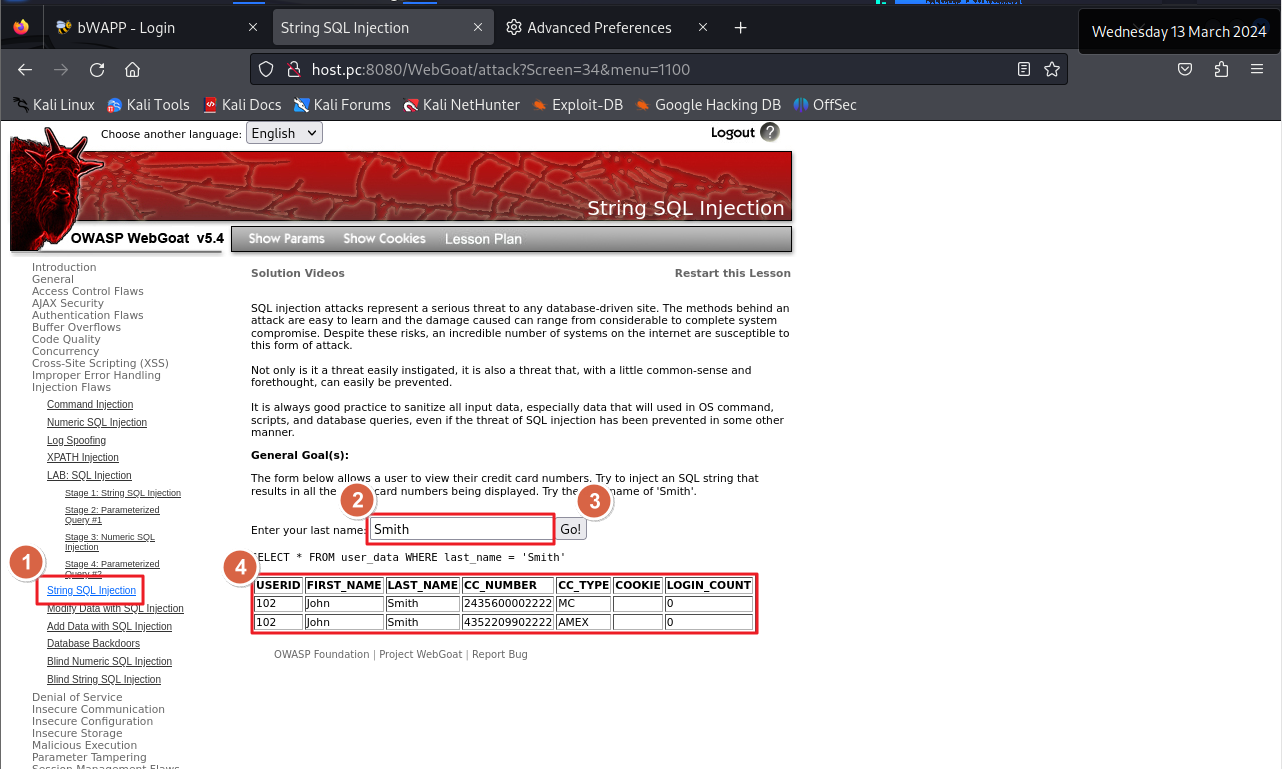Click the Logout link
Screen dimensions: 1283x769
(x=733, y=132)
